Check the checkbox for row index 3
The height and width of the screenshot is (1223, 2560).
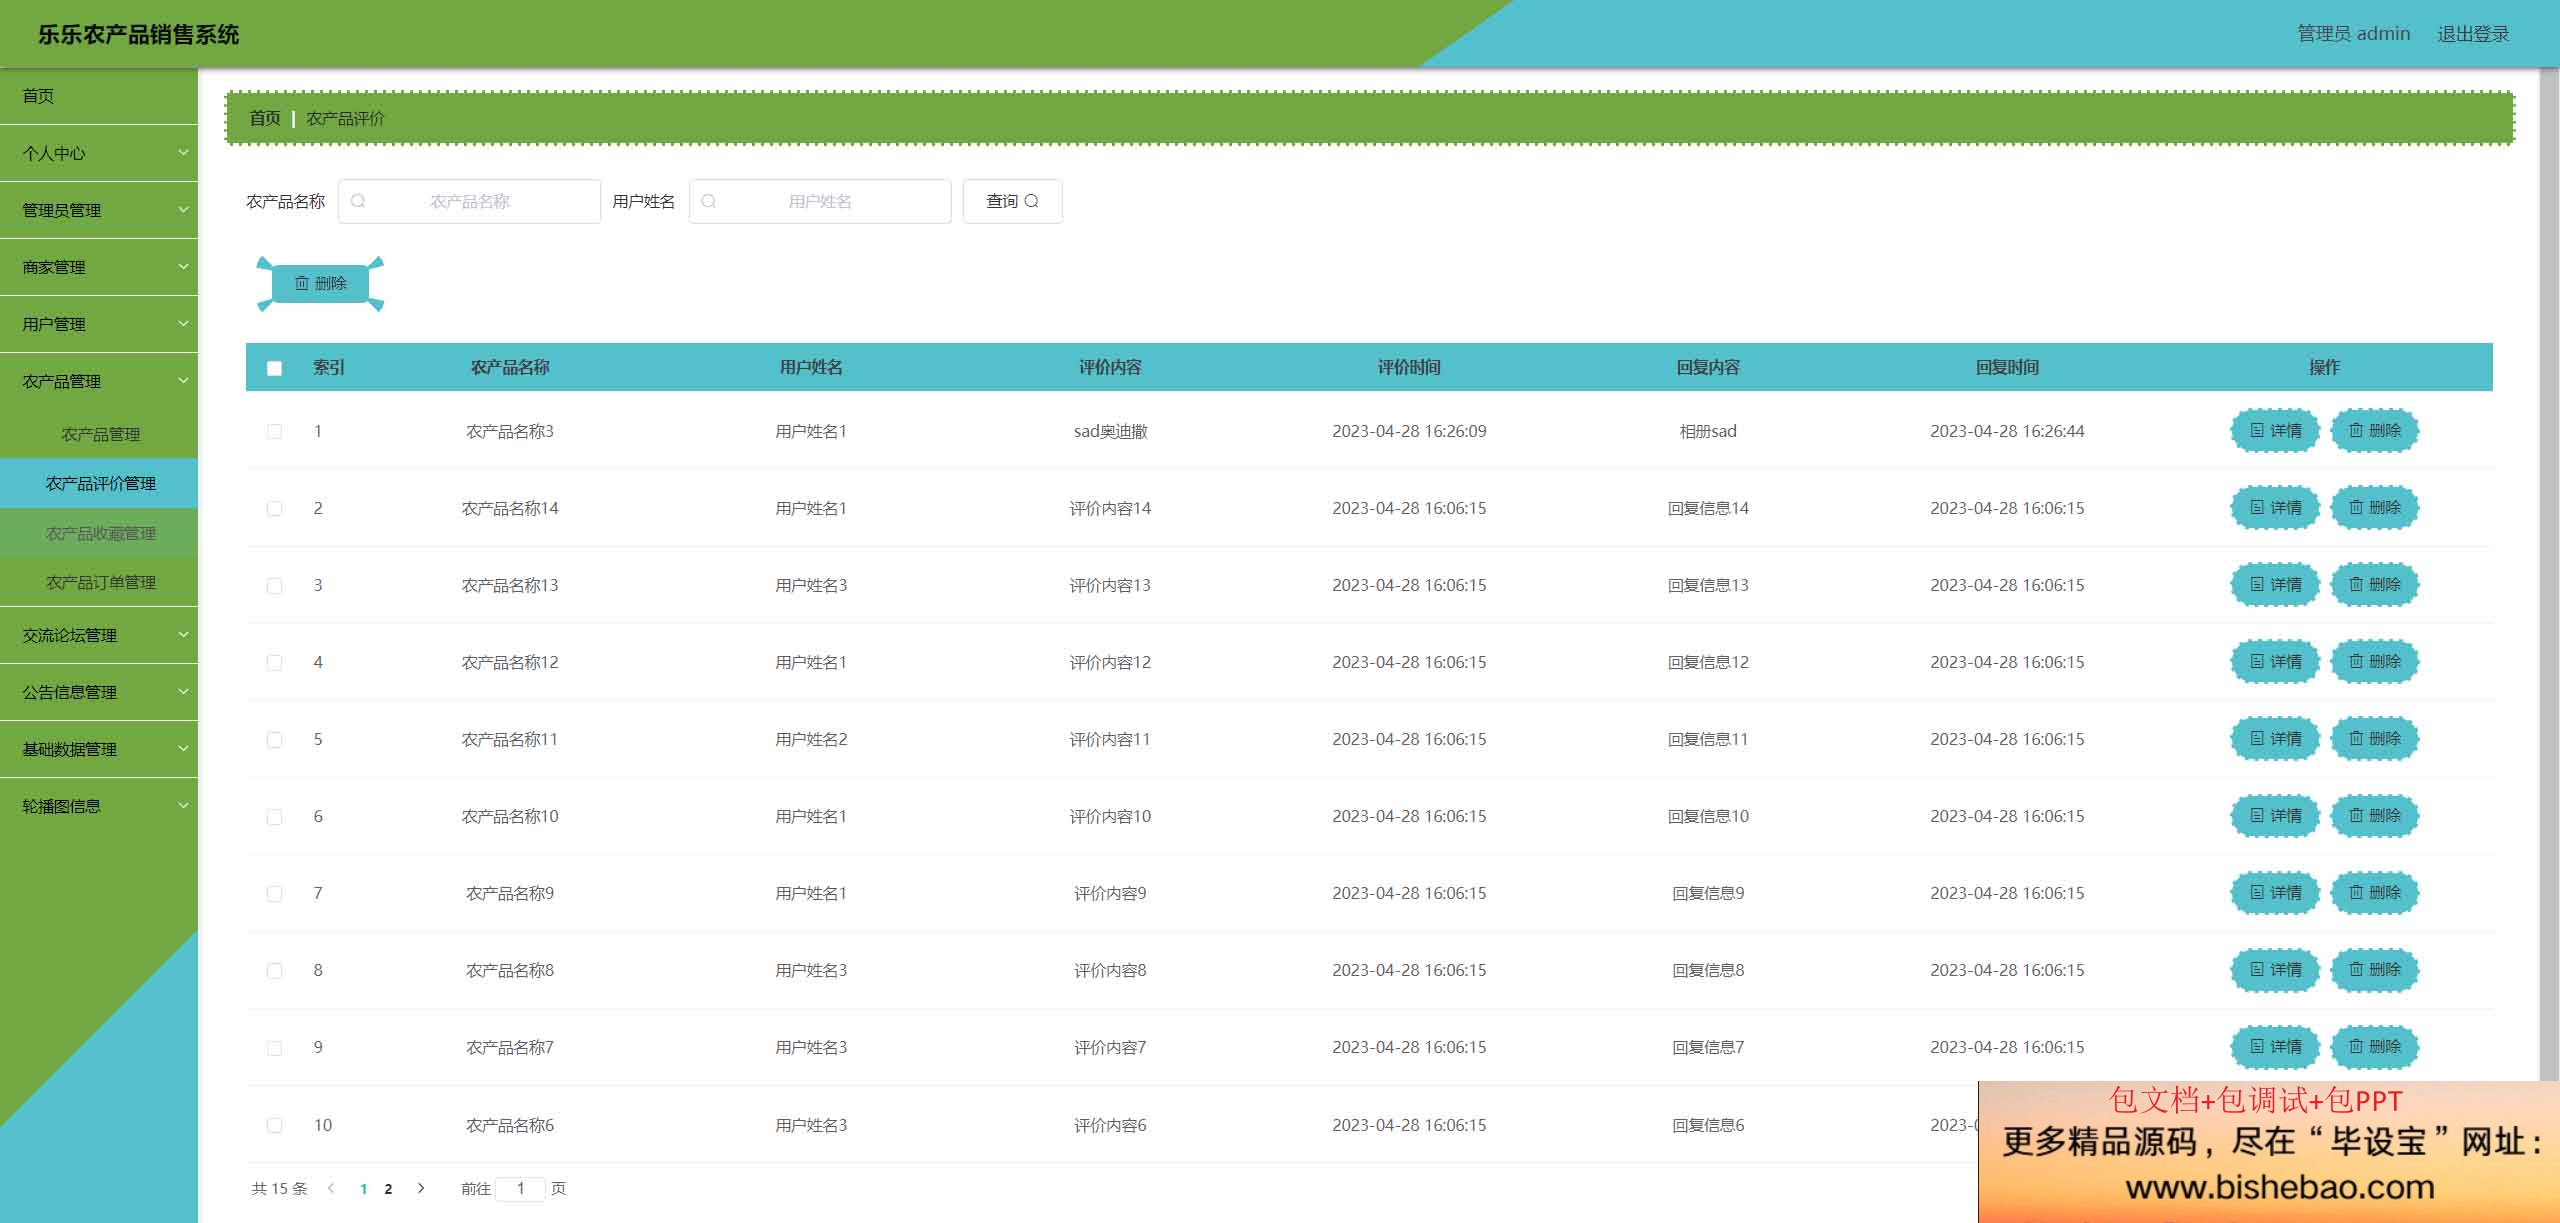point(274,585)
